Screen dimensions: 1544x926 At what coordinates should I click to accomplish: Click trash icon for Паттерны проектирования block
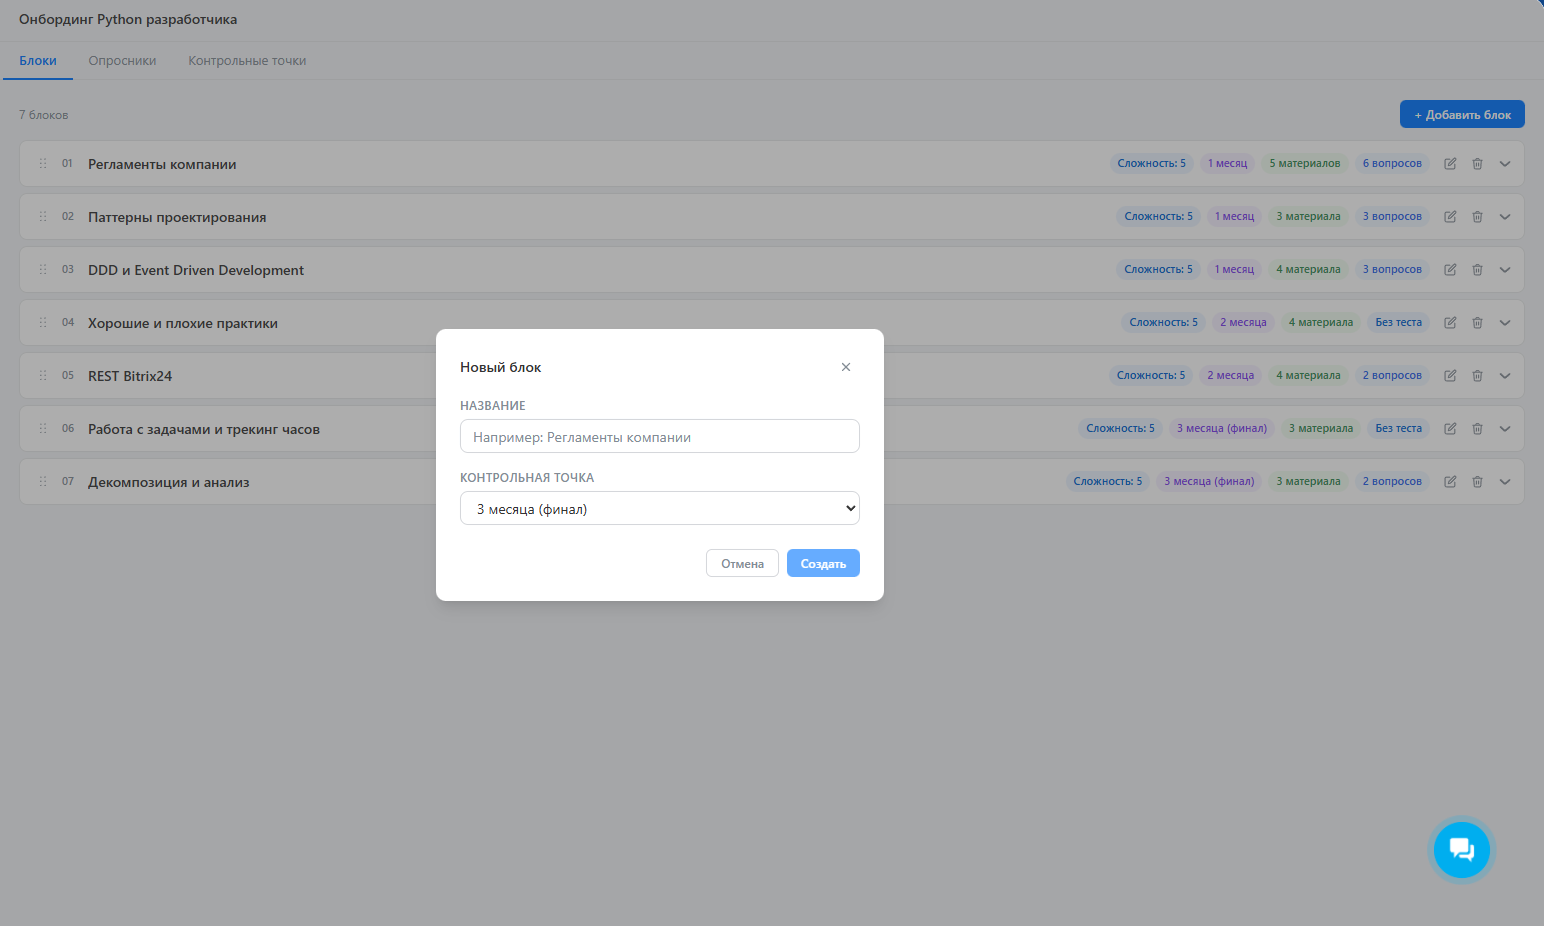pos(1477,217)
